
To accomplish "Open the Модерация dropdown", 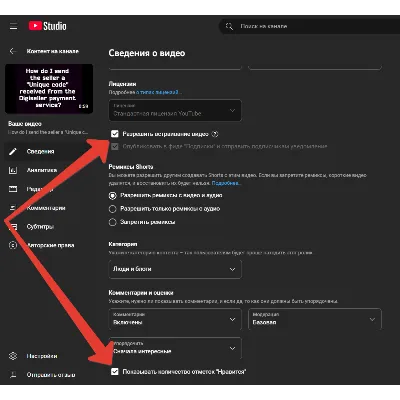I will pos(315,319).
